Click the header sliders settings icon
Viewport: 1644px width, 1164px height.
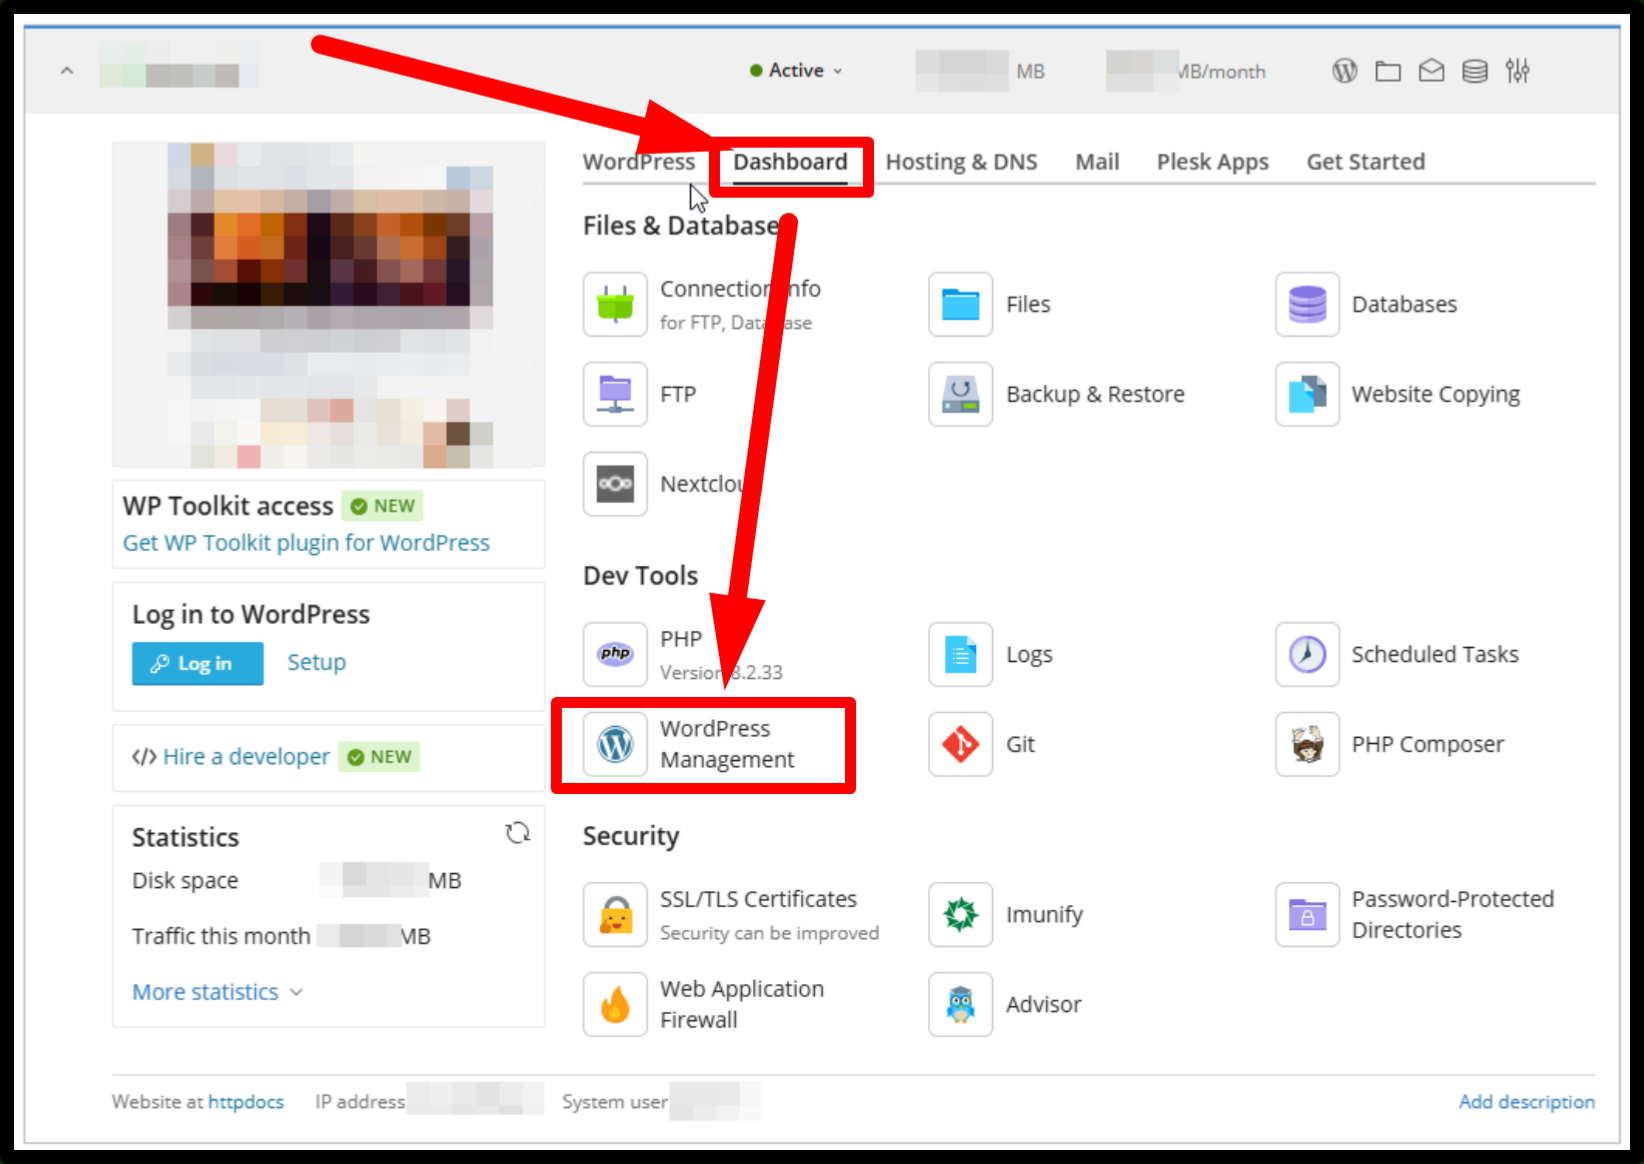click(x=1517, y=71)
